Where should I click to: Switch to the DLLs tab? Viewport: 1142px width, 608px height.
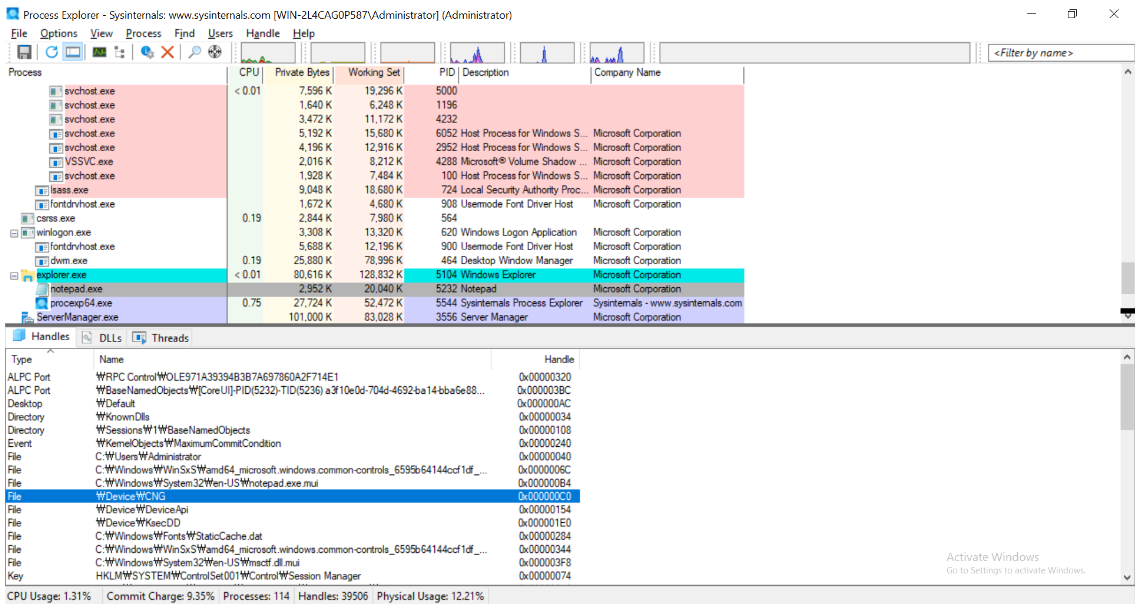point(103,338)
